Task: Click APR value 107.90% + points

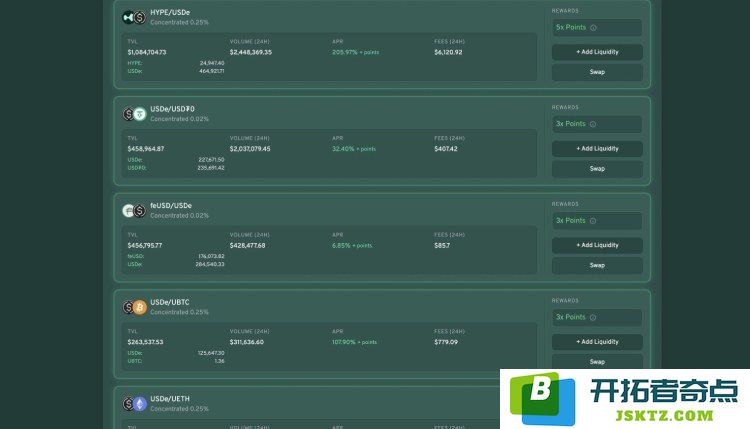Action: click(x=354, y=342)
